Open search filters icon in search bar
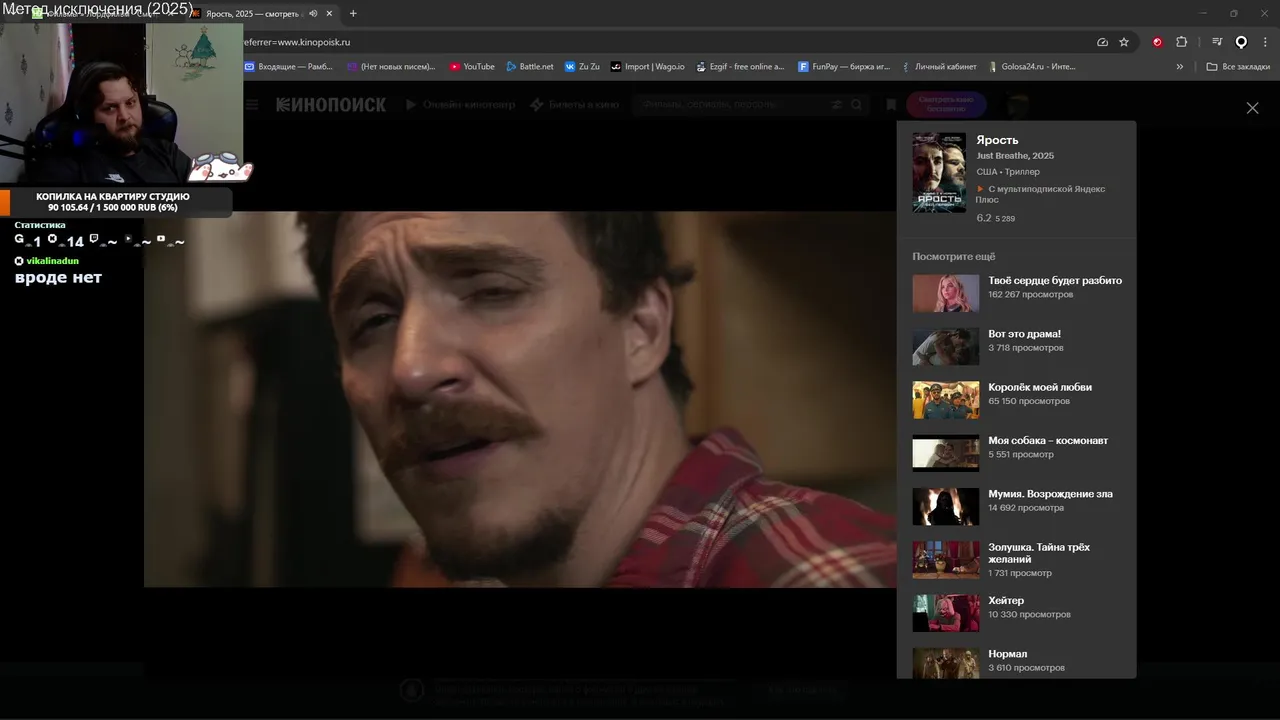Image resolution: width=1280 pixels, height=720 pixels. click(837, 104)
